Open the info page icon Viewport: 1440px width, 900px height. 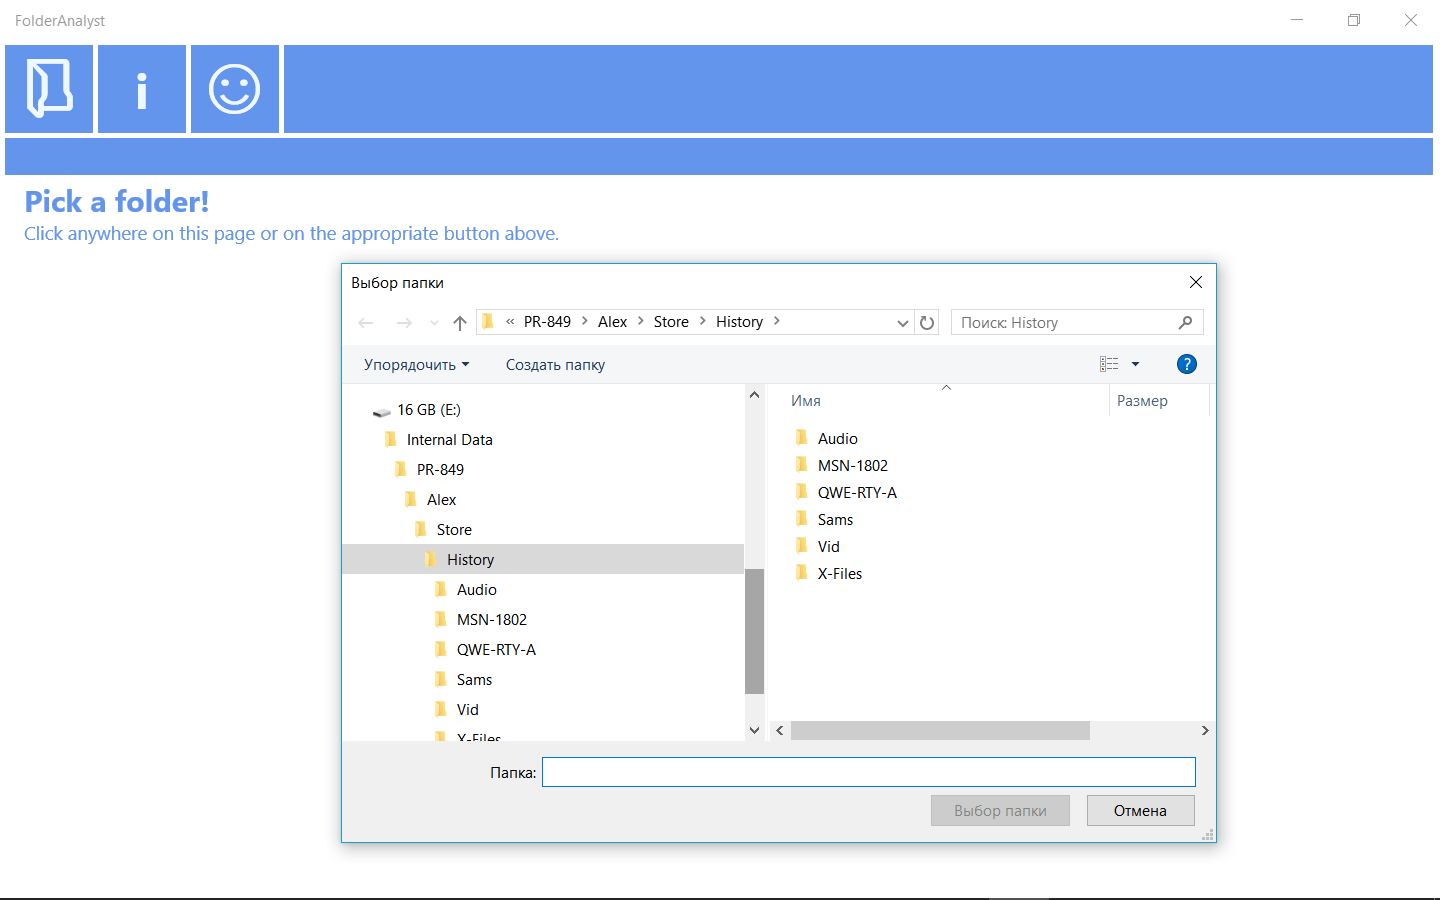(x=142, y=89)
